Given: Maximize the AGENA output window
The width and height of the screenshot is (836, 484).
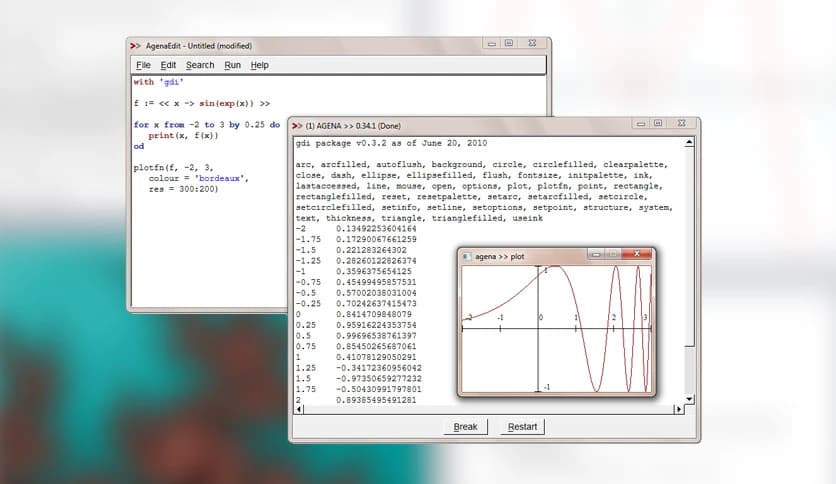Looking at the screenshot, I should (658, 123).
